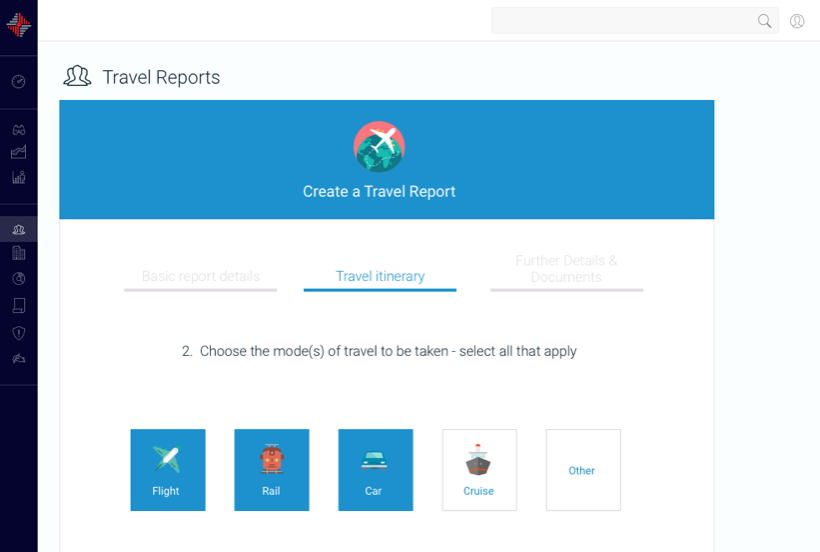Open the dashboard gauge icon in sidebar
This screenshot has height=552, width=820.
18,82
